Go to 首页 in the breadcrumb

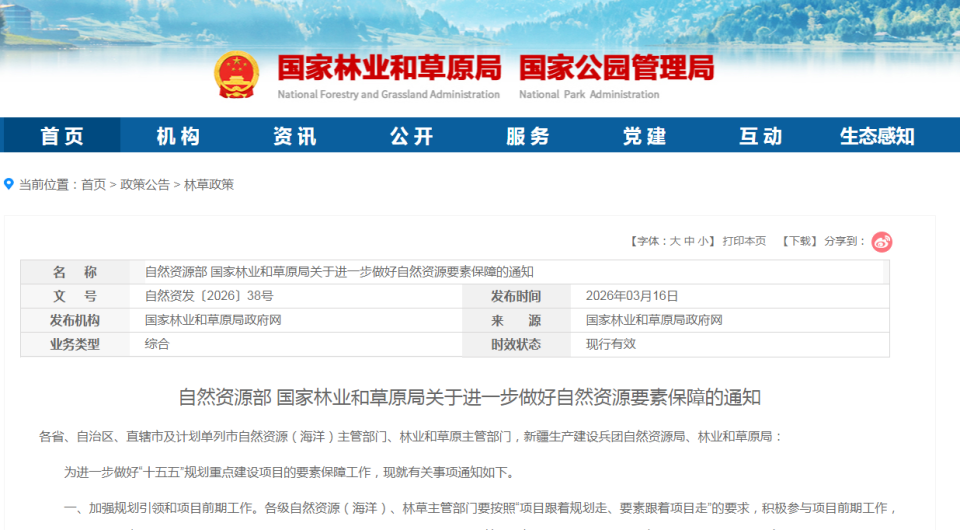tap(94, 185)
